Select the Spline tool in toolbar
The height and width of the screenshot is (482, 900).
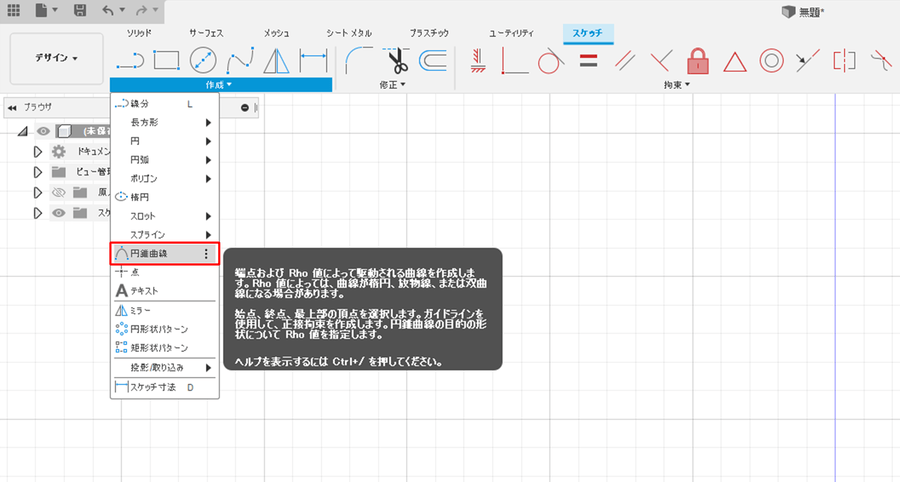click(x=240, y=61)
